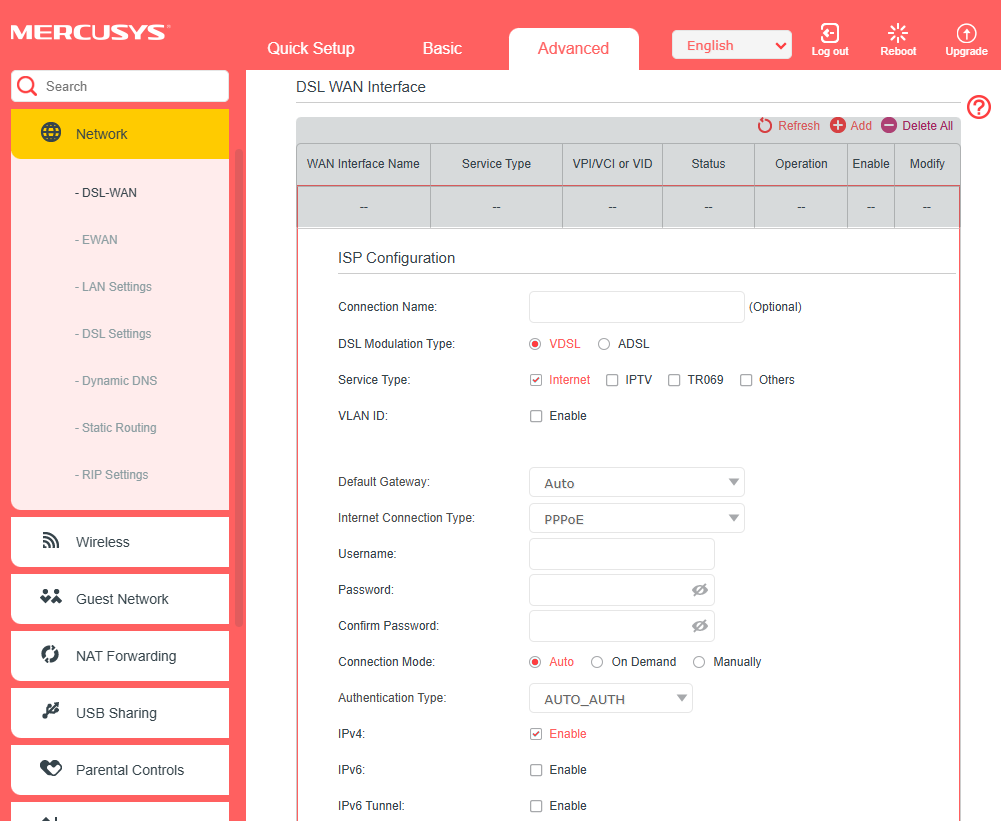Click the Password field

pyautogui.click(x=622, y=590)
